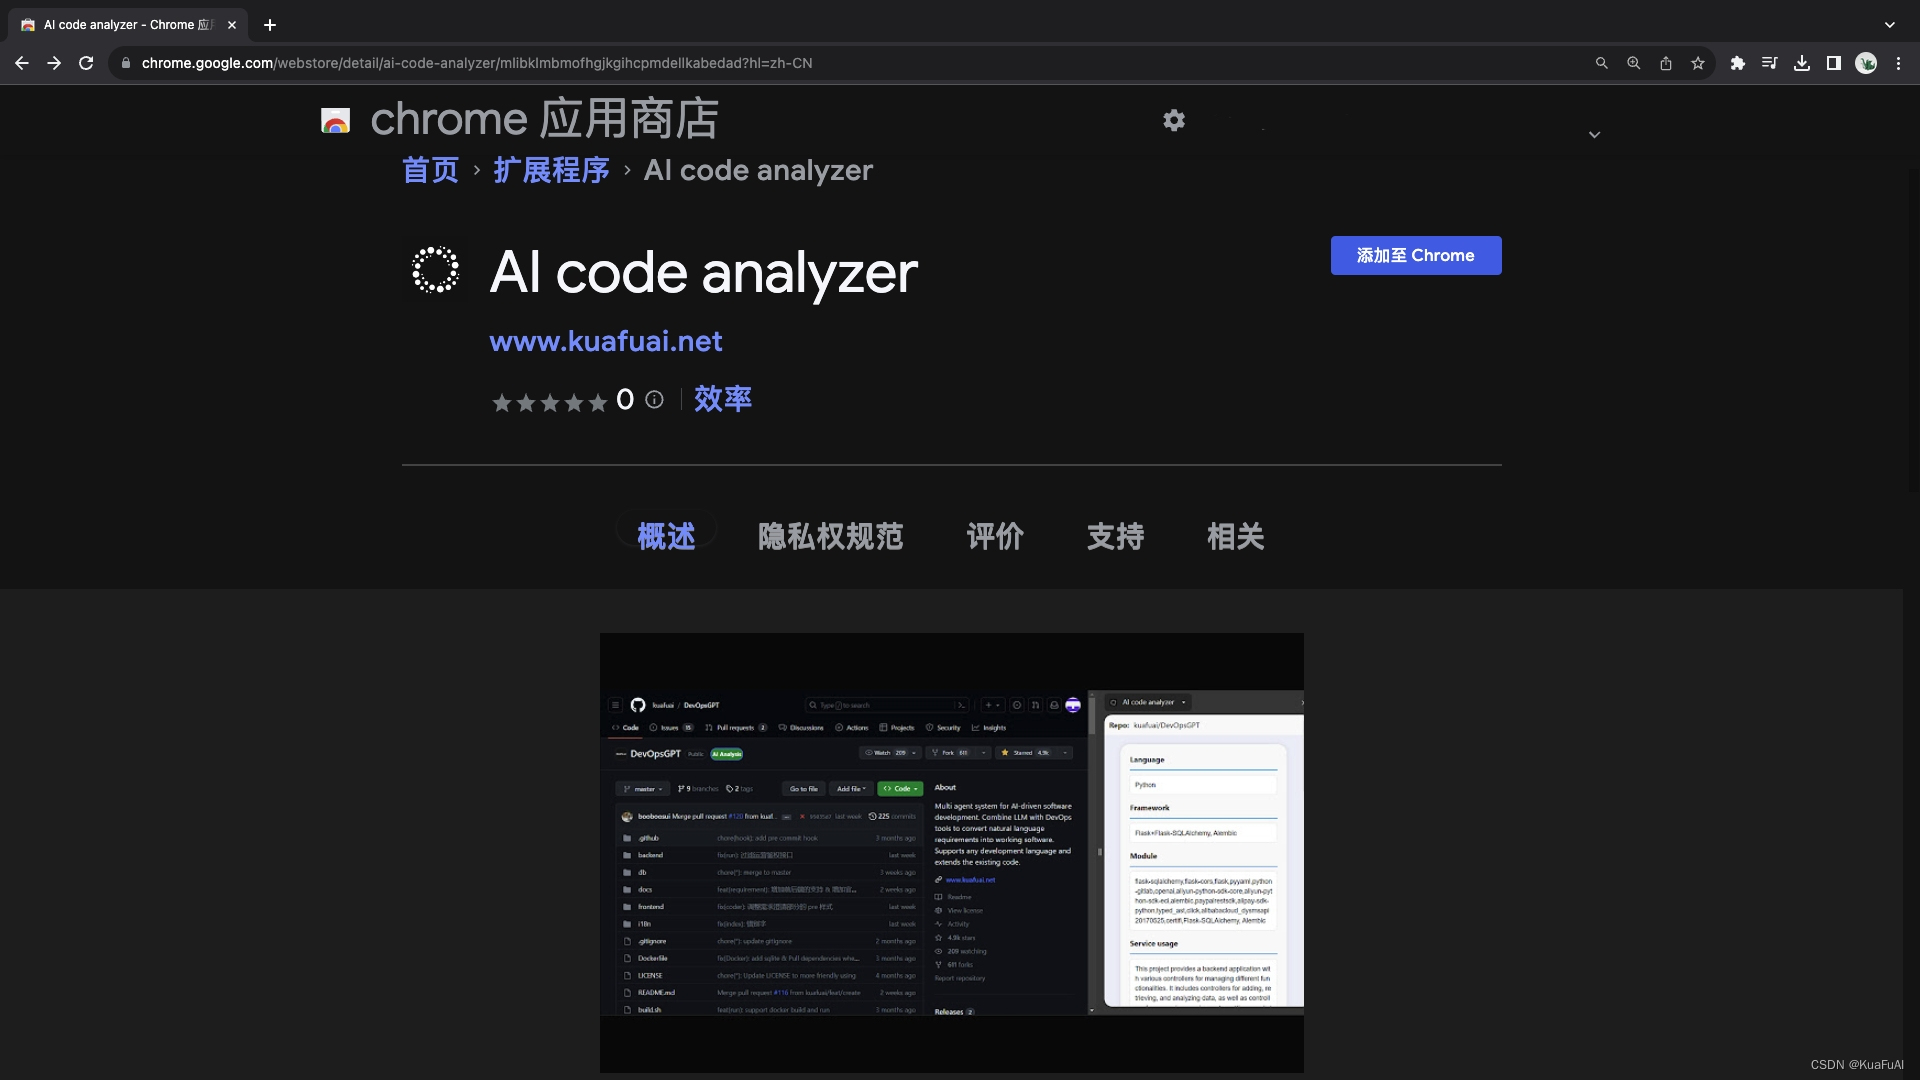Switch to the 隐私权规范 tab
1920x1080 pixels.
coord(830,537)
